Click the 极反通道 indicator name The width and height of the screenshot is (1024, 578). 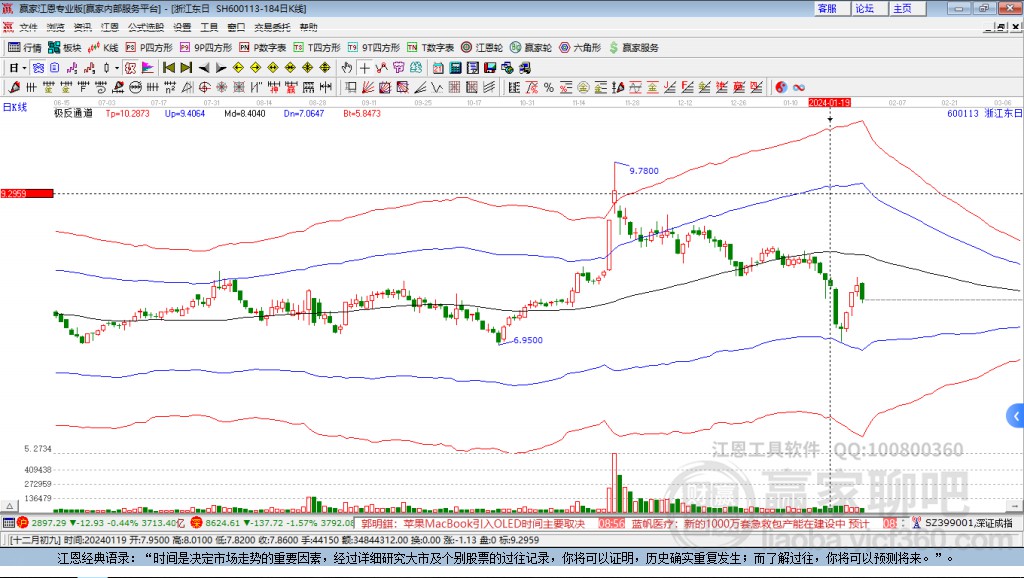tap(73, 113)
